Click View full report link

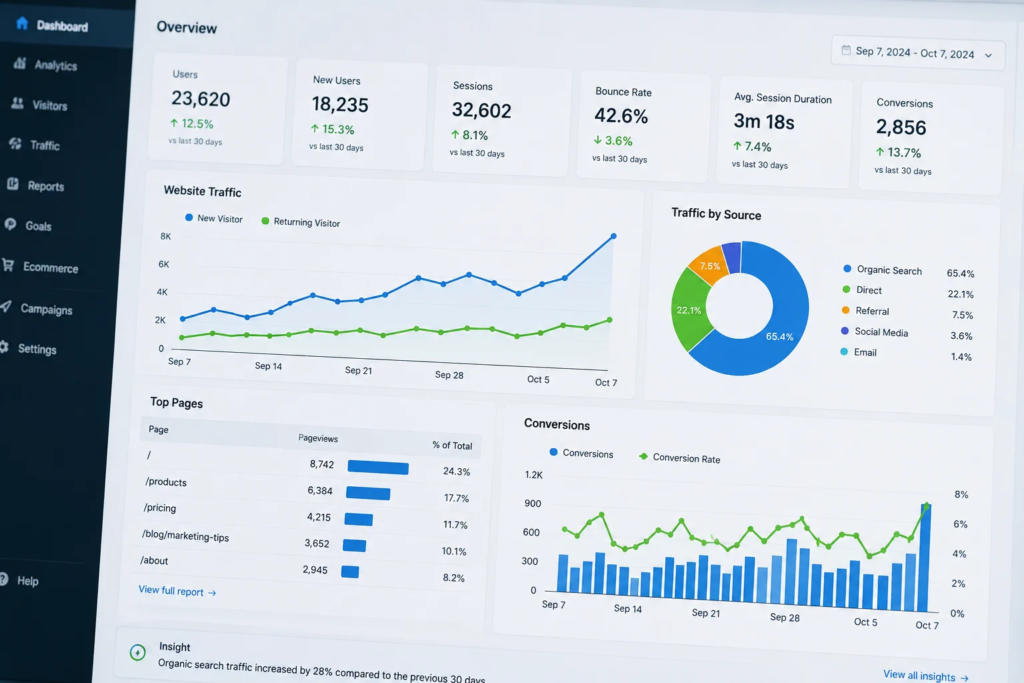[x=177, y=591]
